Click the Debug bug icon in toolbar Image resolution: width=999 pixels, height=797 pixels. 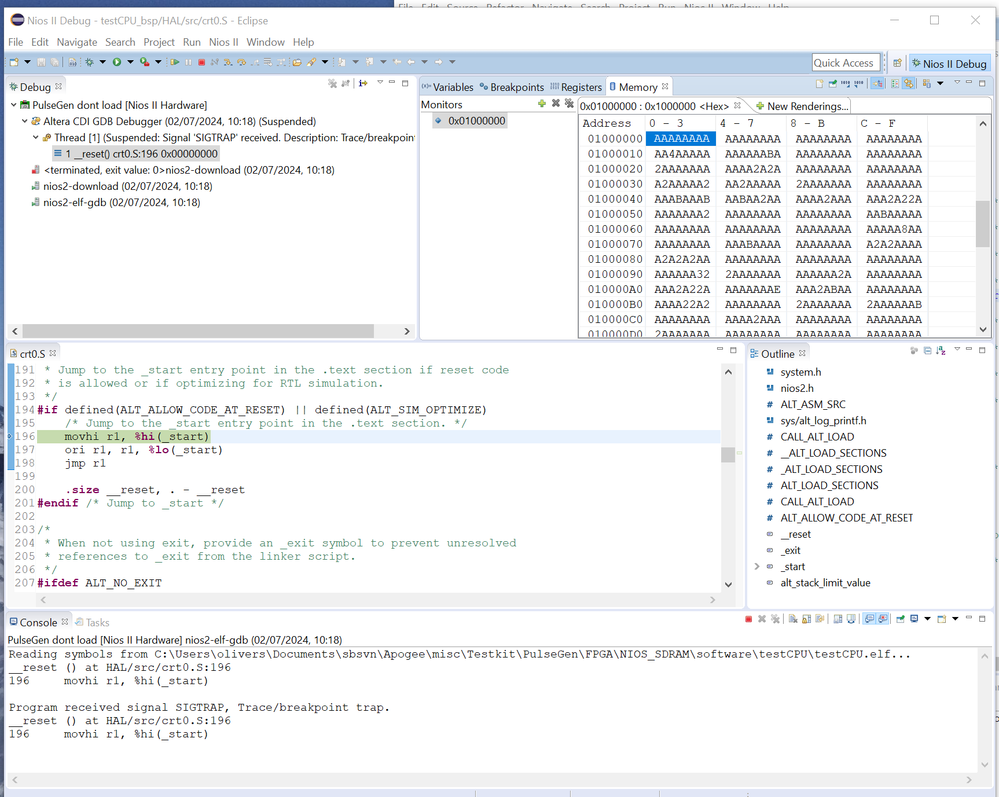coord(89,62)
